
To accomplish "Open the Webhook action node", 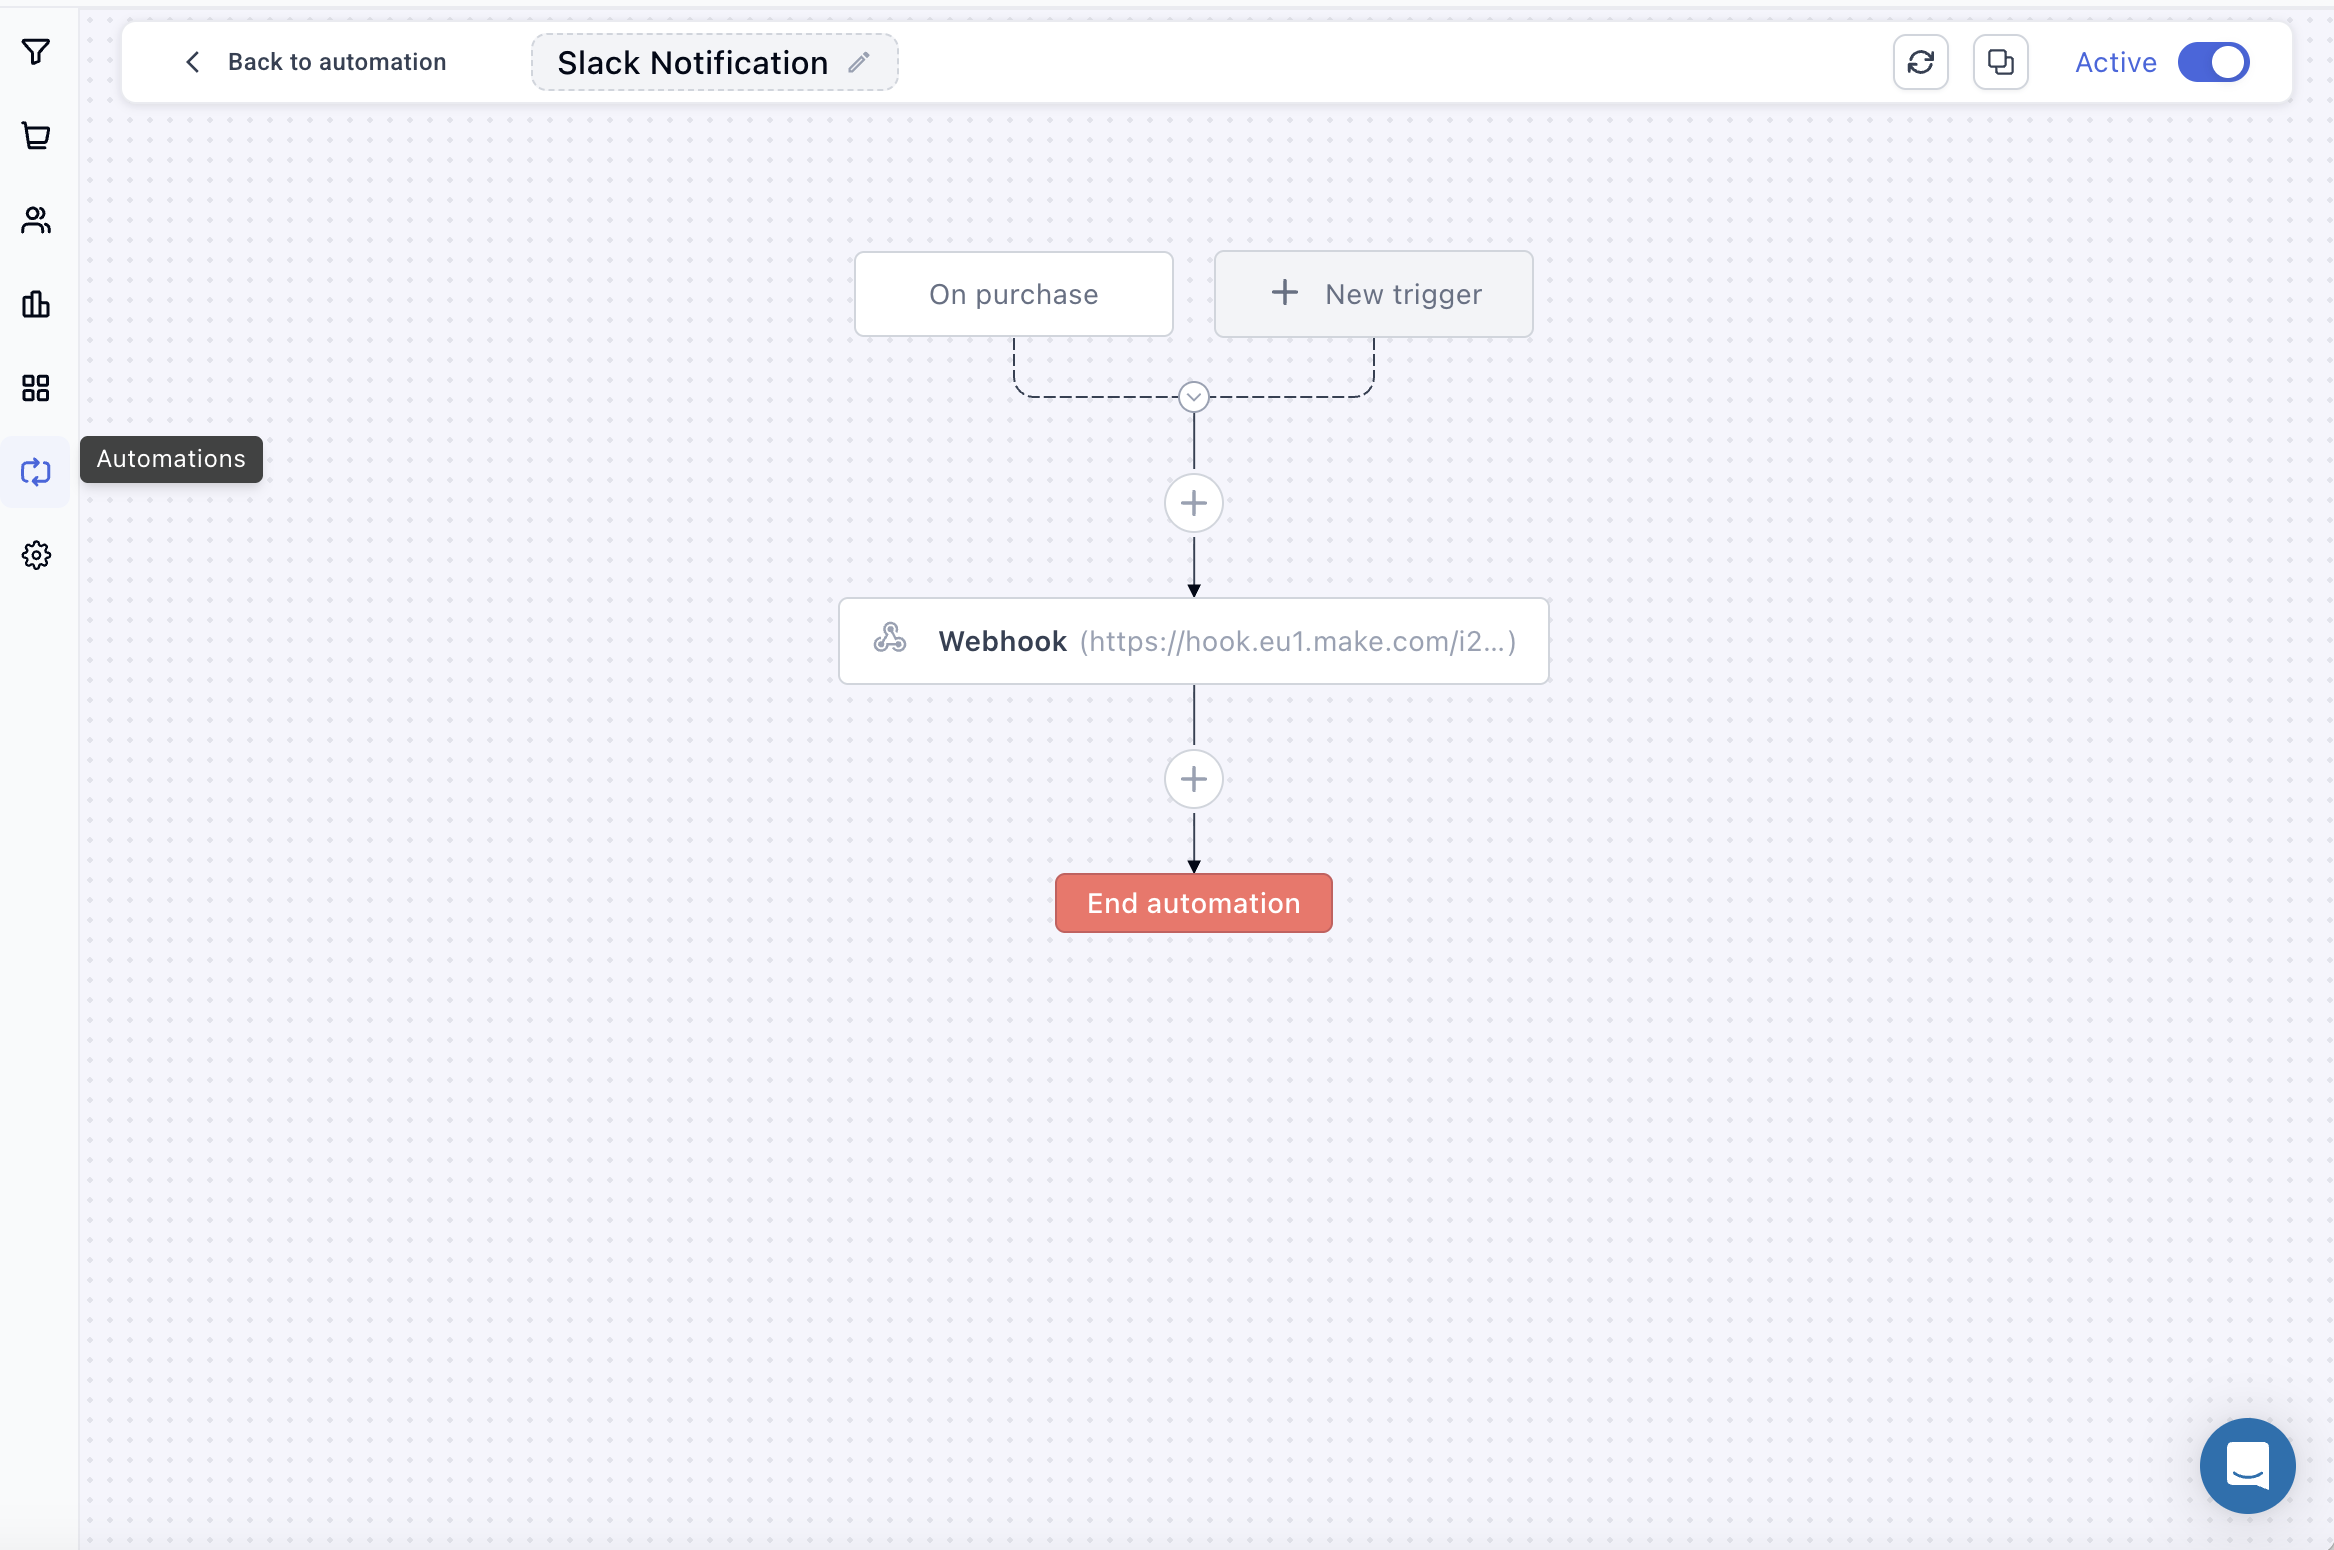I will click(1193, 641).
